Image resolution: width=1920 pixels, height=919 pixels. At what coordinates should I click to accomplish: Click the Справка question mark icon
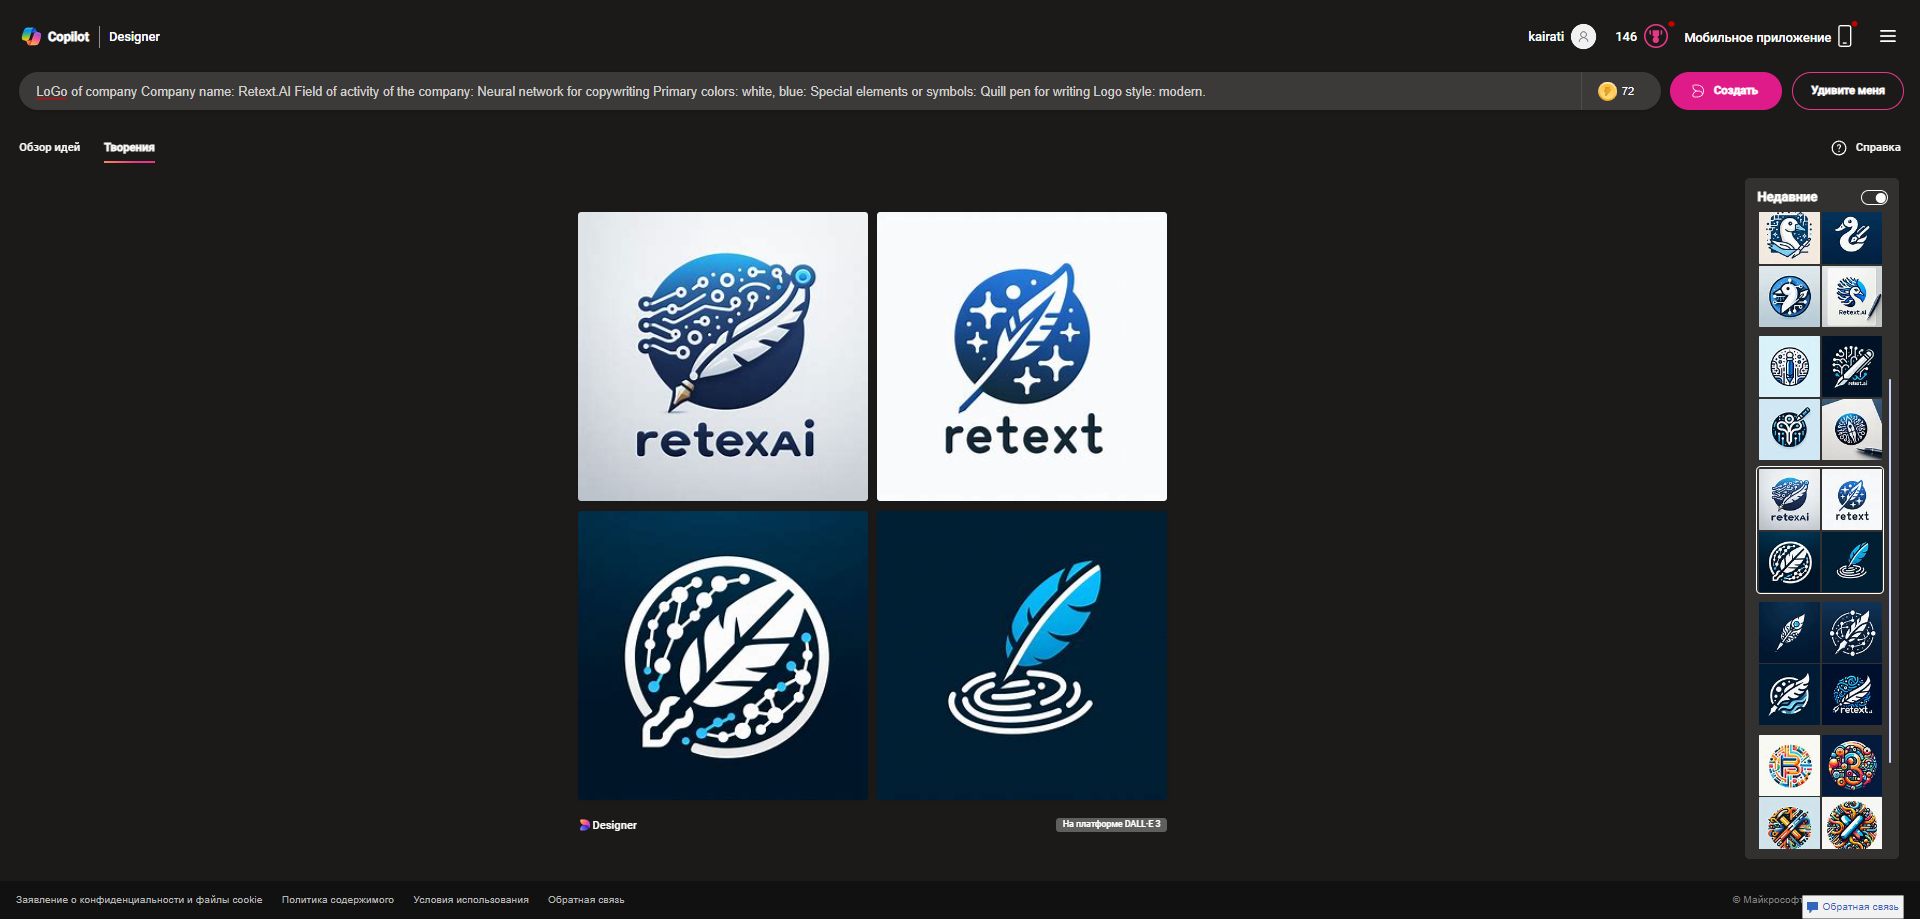1840,147
